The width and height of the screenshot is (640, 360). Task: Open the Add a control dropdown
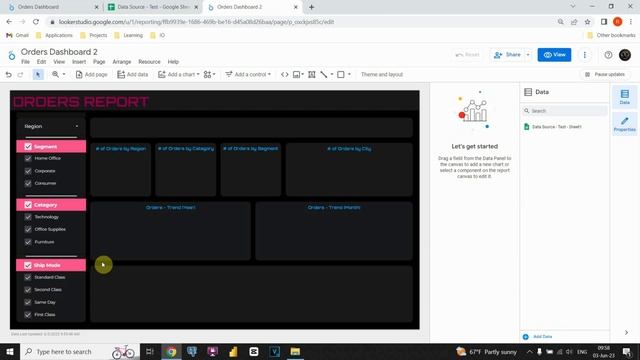pos(248,74)
